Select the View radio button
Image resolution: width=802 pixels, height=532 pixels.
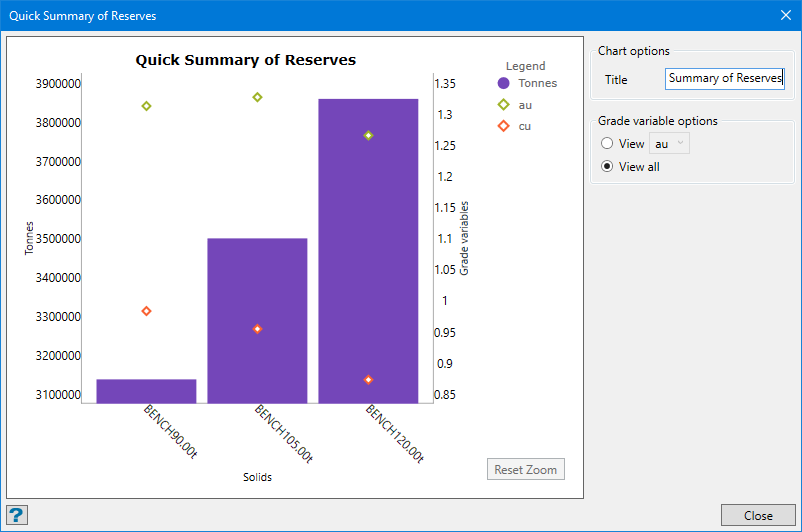(x=607, y=144)
